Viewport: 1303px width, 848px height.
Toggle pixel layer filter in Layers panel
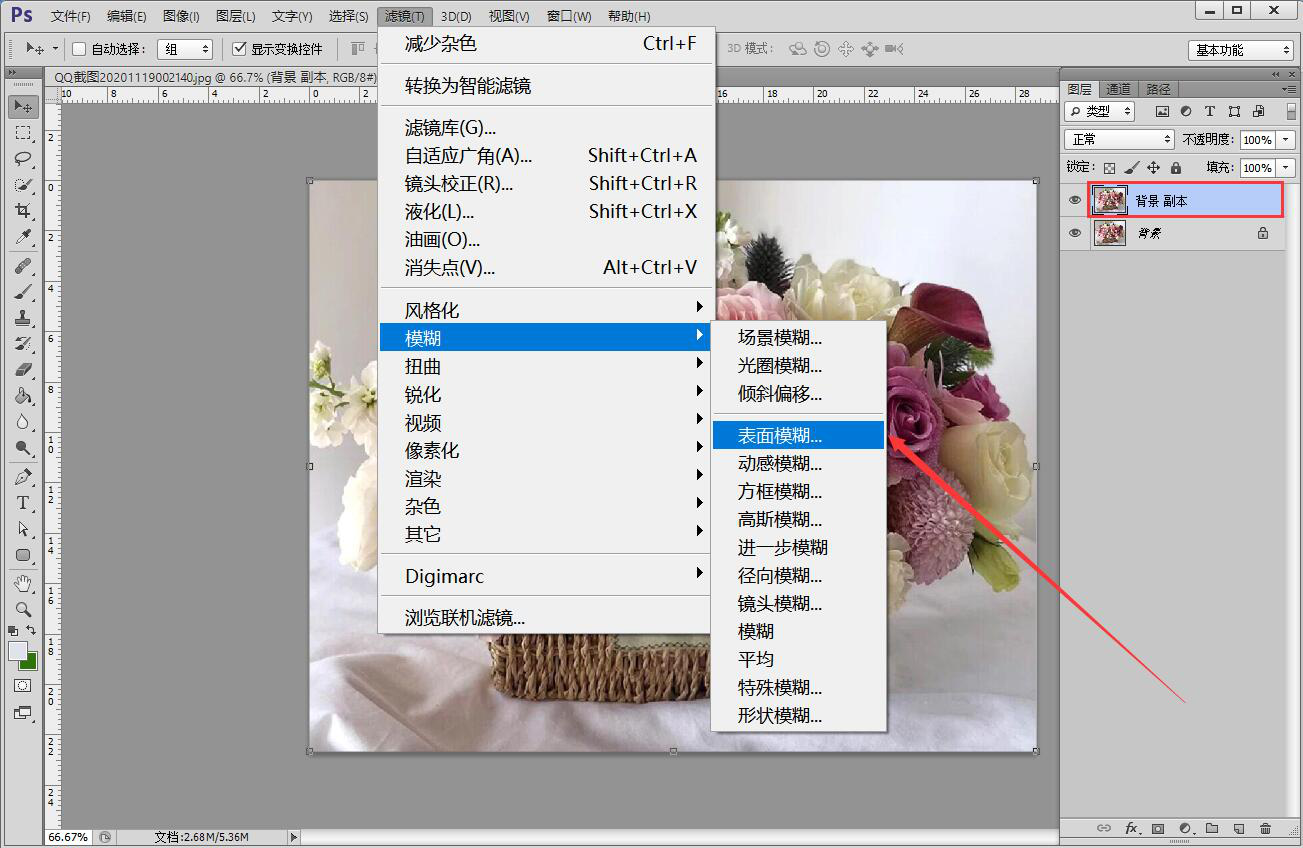click(1162, 111)
